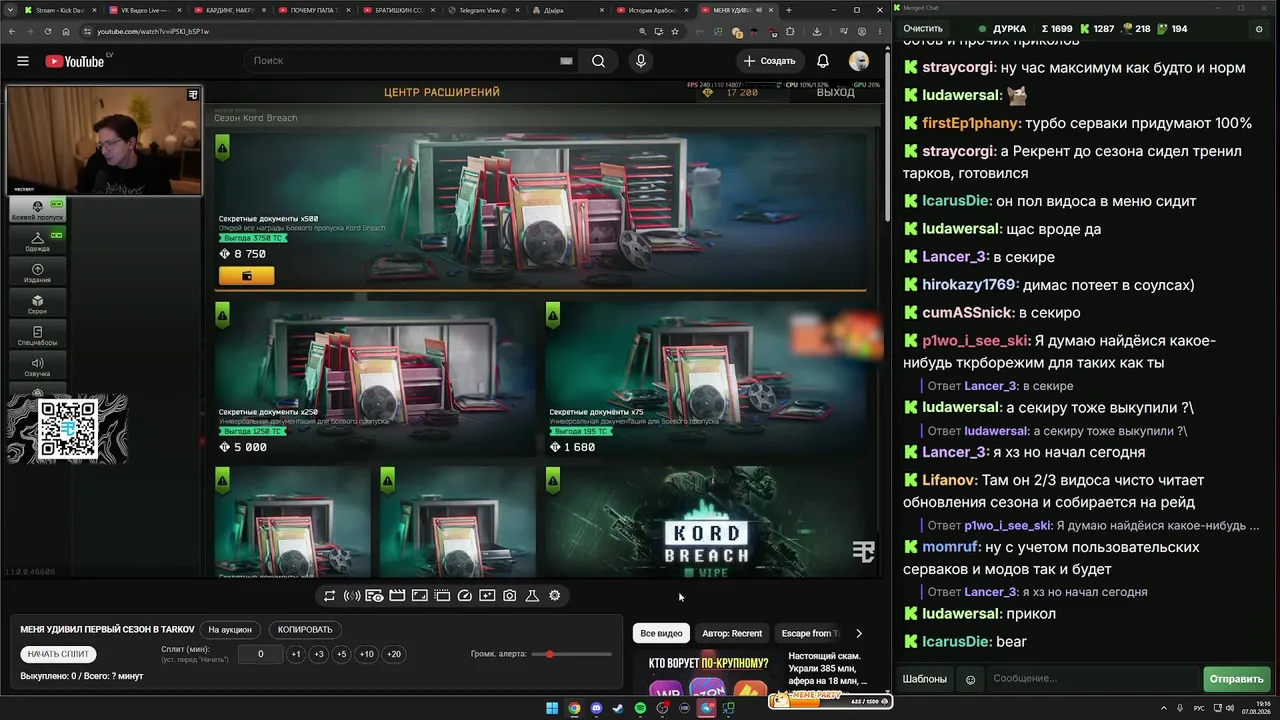Add +5 minutes to split
The image size is (1280, 720).
342,654
